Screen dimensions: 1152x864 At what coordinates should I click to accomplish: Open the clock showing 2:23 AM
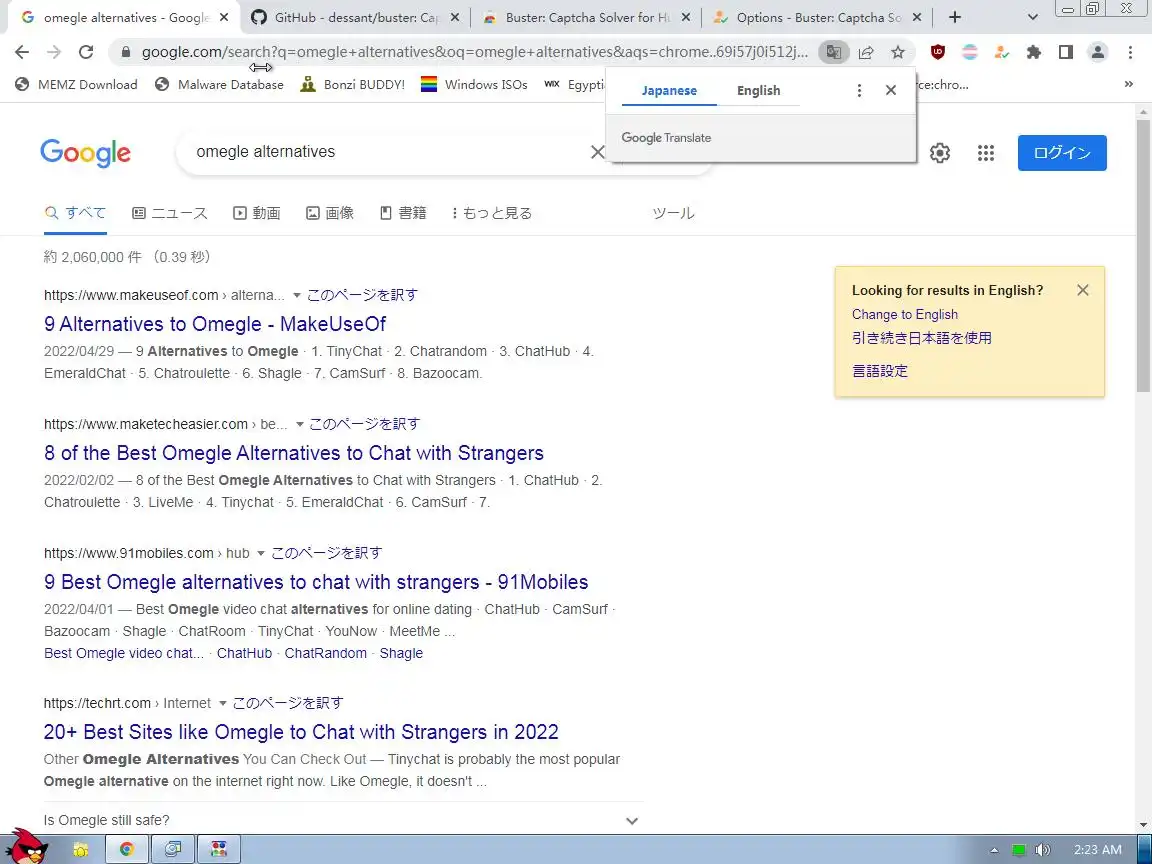[1098, 850]
